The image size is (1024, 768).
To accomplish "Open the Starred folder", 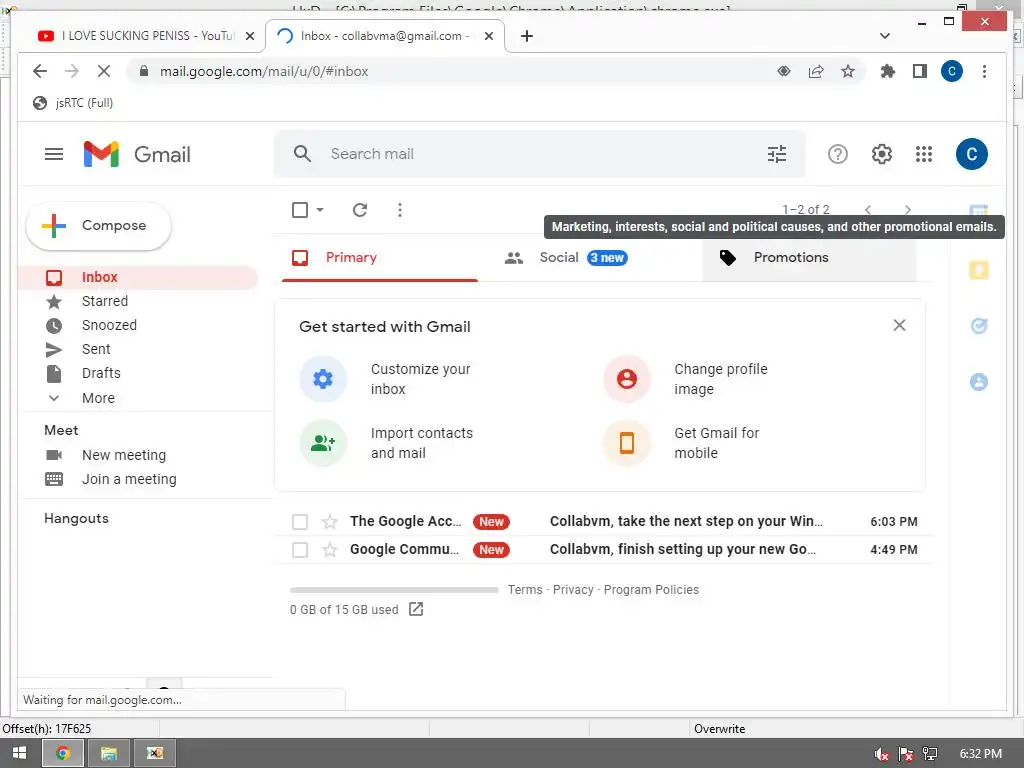I will pyautogui.click(x=104, y=301).
